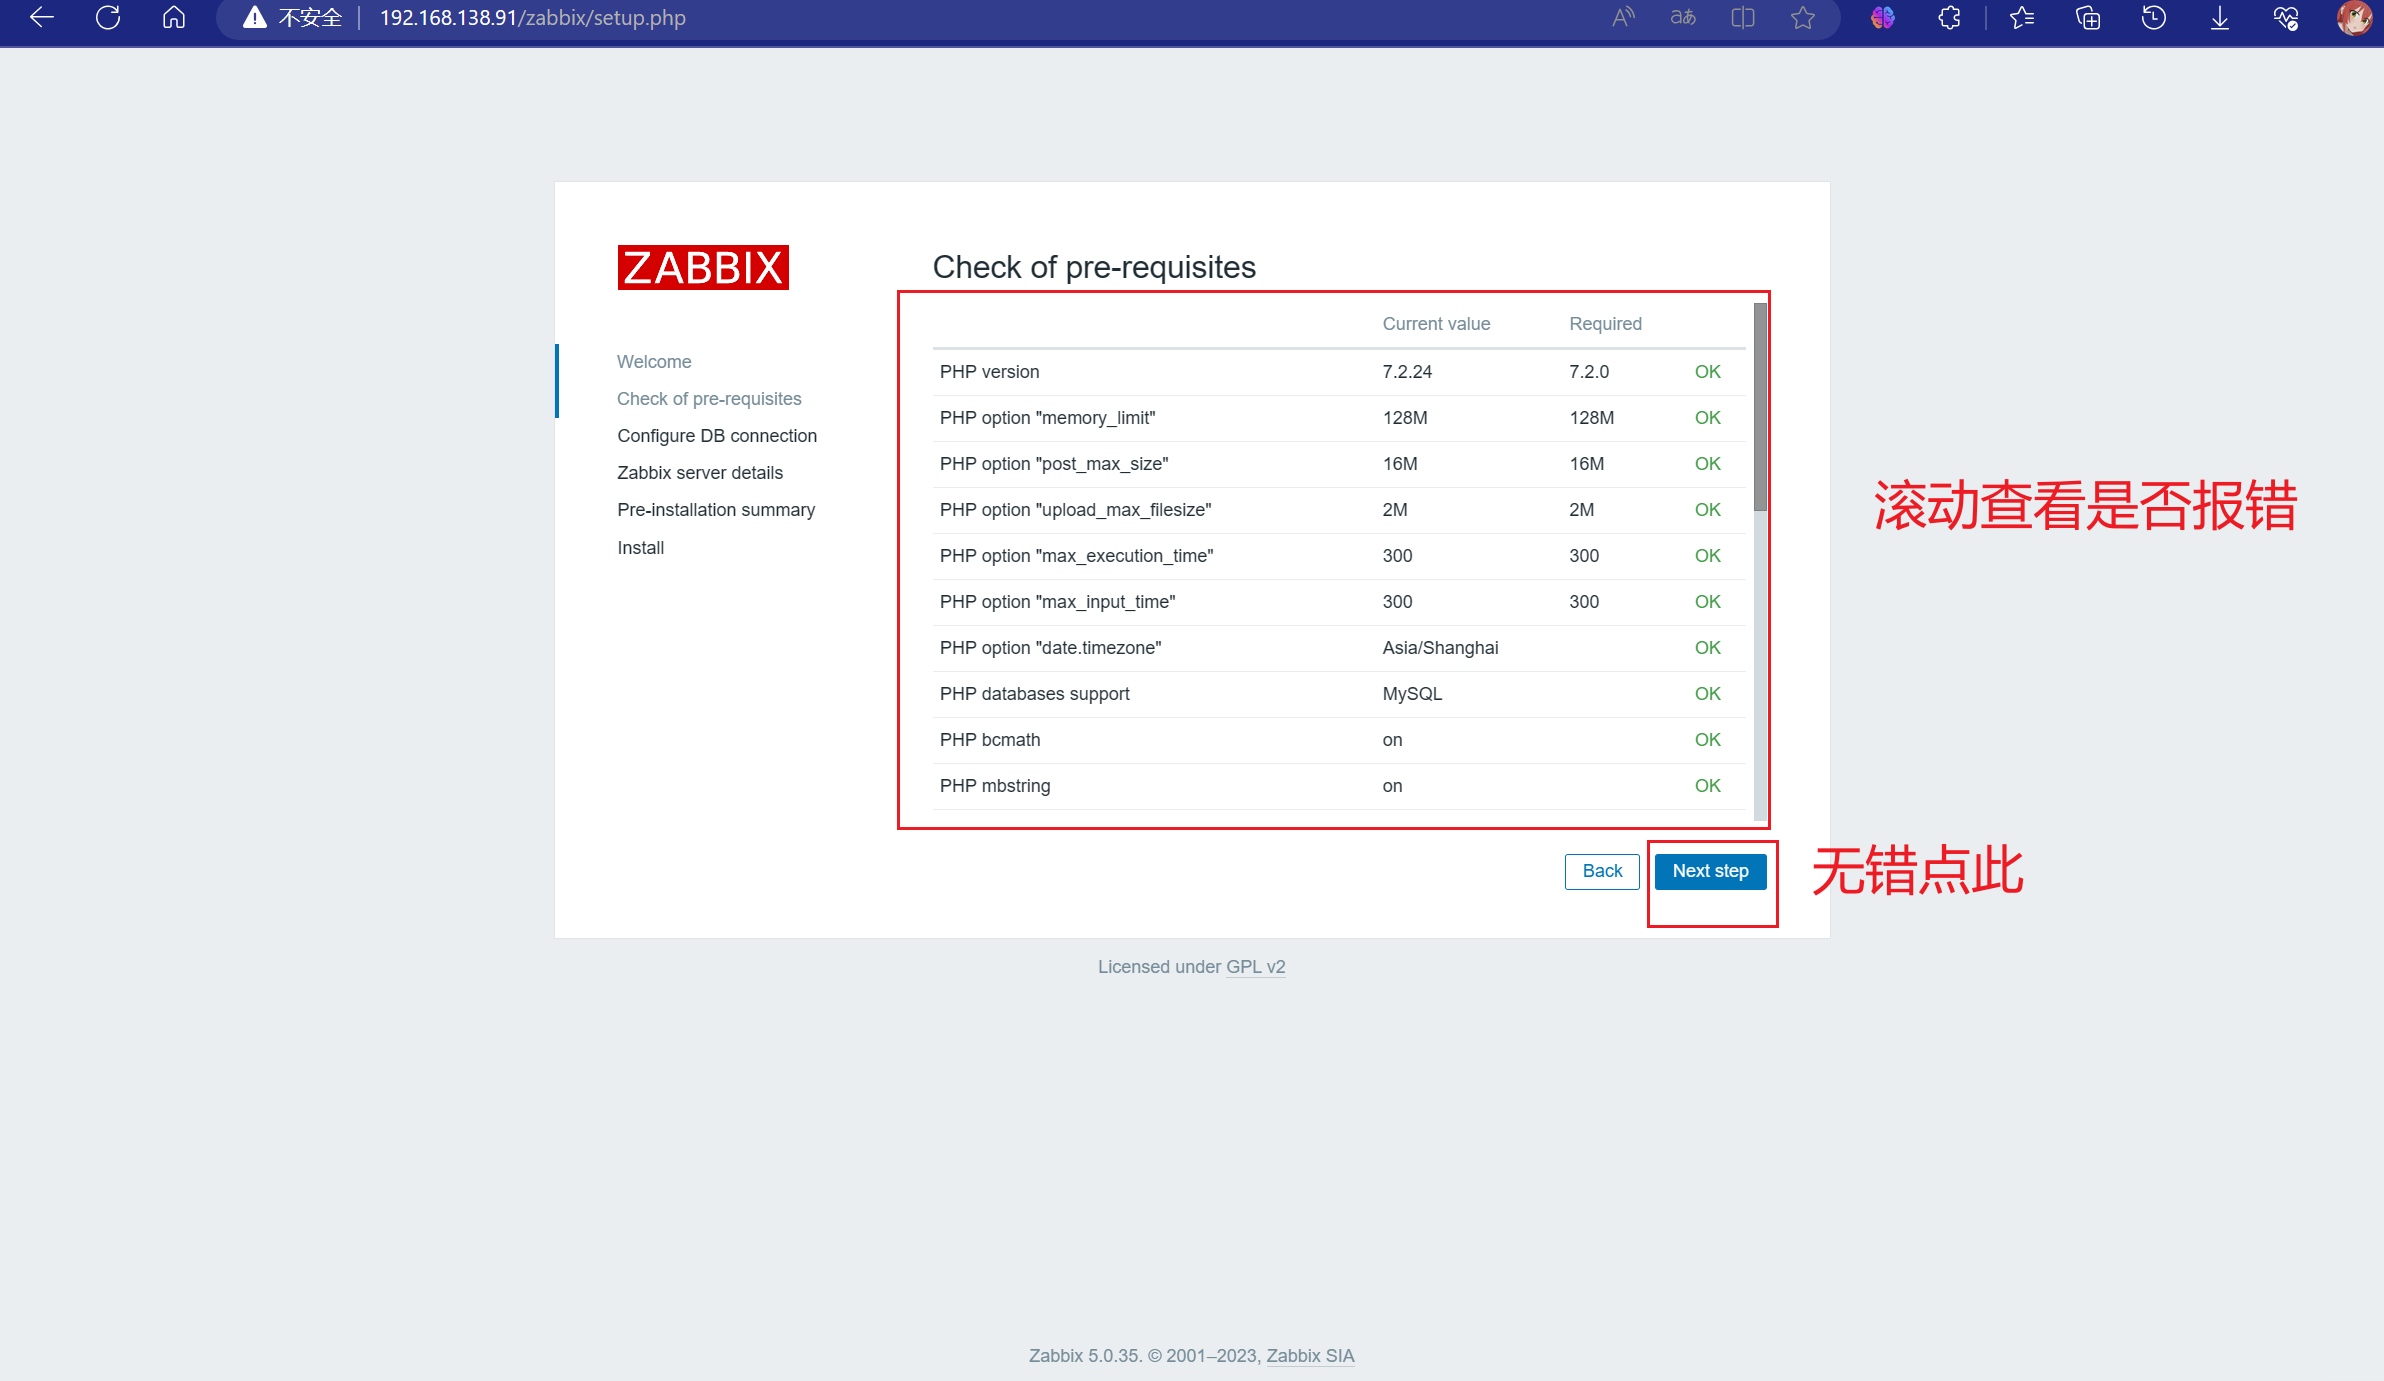2384x1381 pixels.
Task: Visit the Zabbix SIA footer link
Action: 1310,1356
